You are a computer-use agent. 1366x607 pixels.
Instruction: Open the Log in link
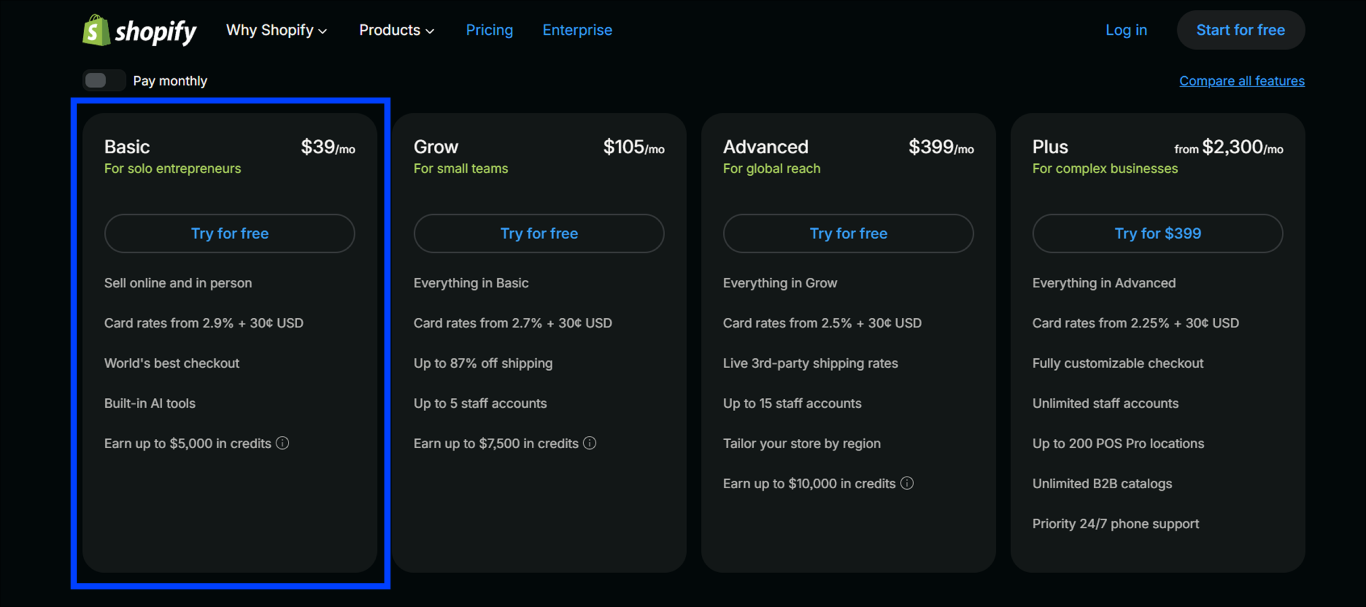click(1126, 30)
